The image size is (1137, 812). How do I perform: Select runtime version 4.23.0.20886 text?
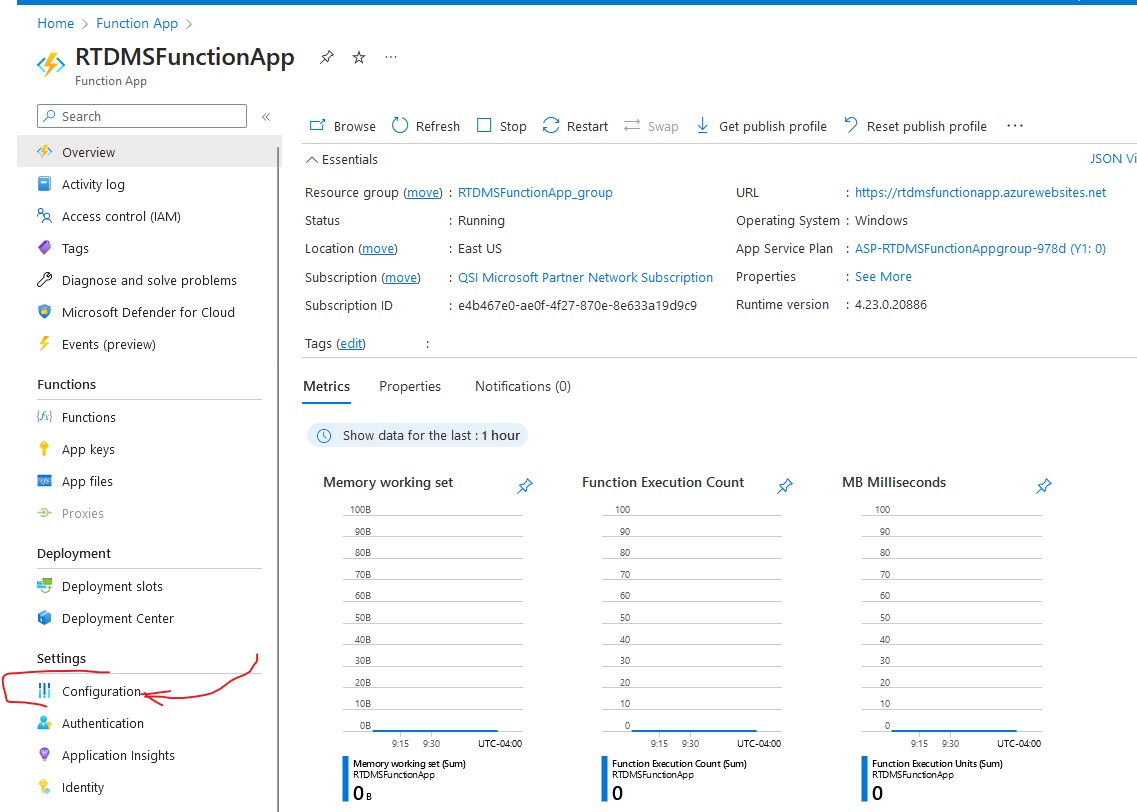pos(890,304)
